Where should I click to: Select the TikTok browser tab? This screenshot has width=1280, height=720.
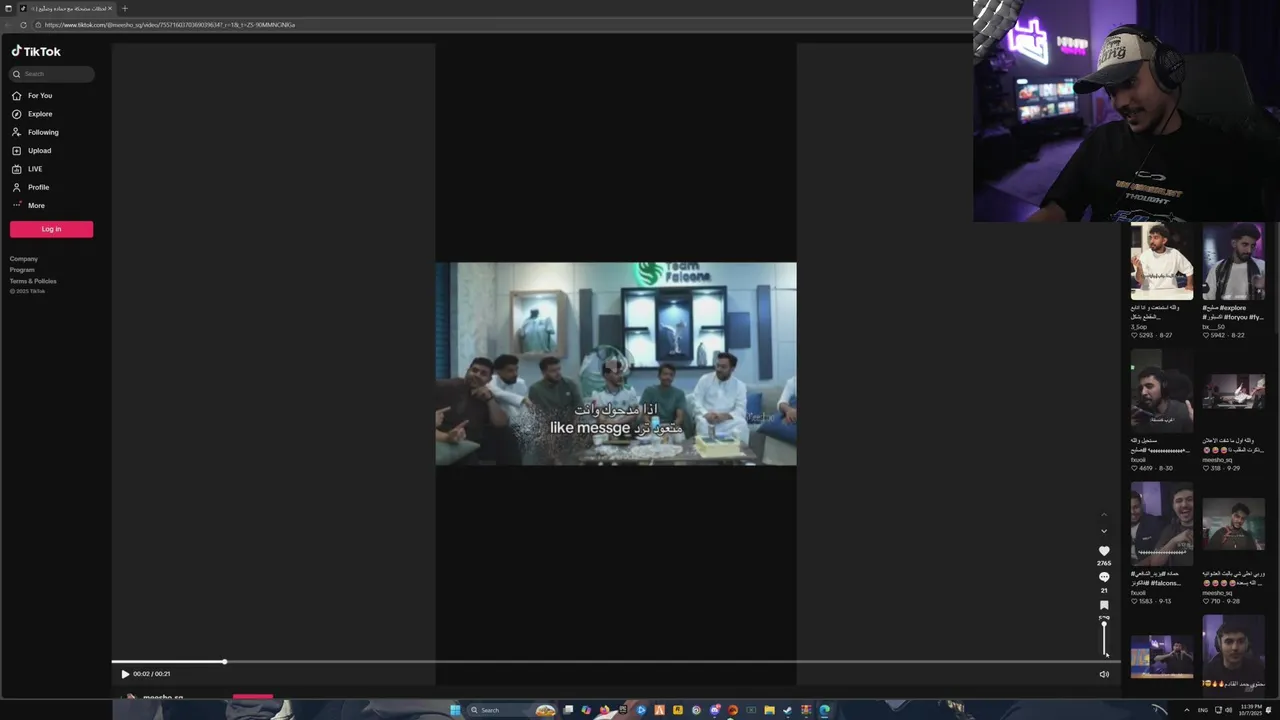pyautogui.click(x=66, y=8)
